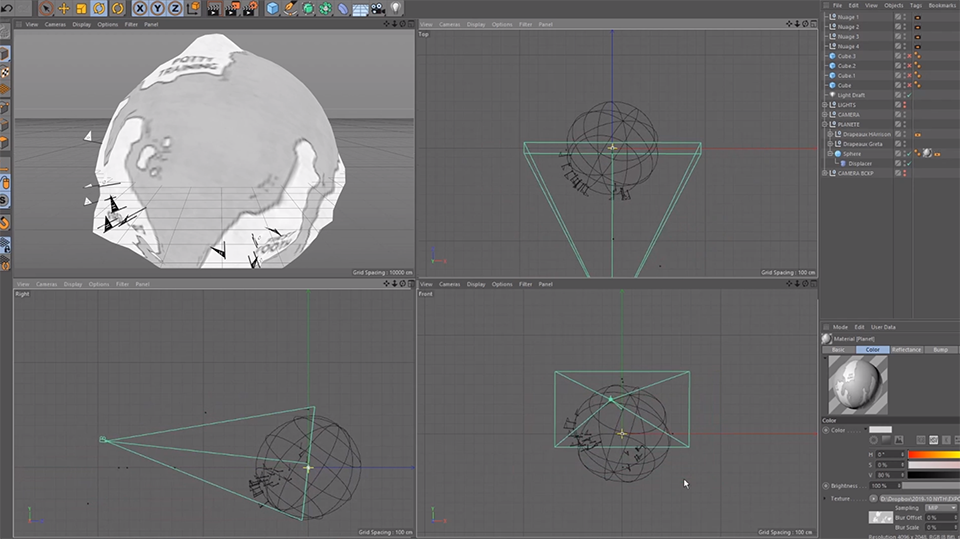Viewport: 960px width, 539px height.
Task: Toggle Light Draft green checkmark
Action: tap(909, 95)
